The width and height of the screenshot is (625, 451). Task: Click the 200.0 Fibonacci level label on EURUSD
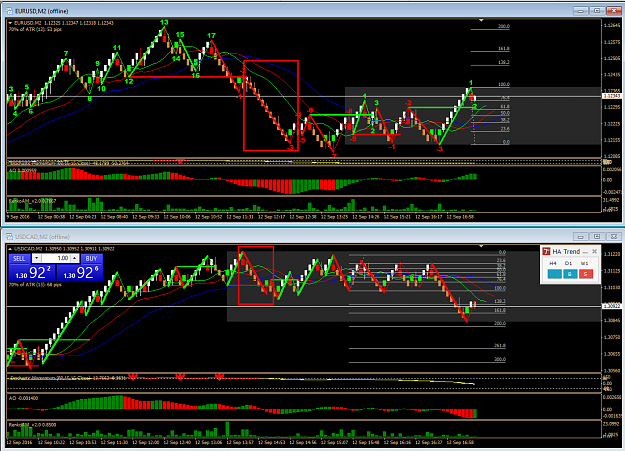(x=503, y=26)
